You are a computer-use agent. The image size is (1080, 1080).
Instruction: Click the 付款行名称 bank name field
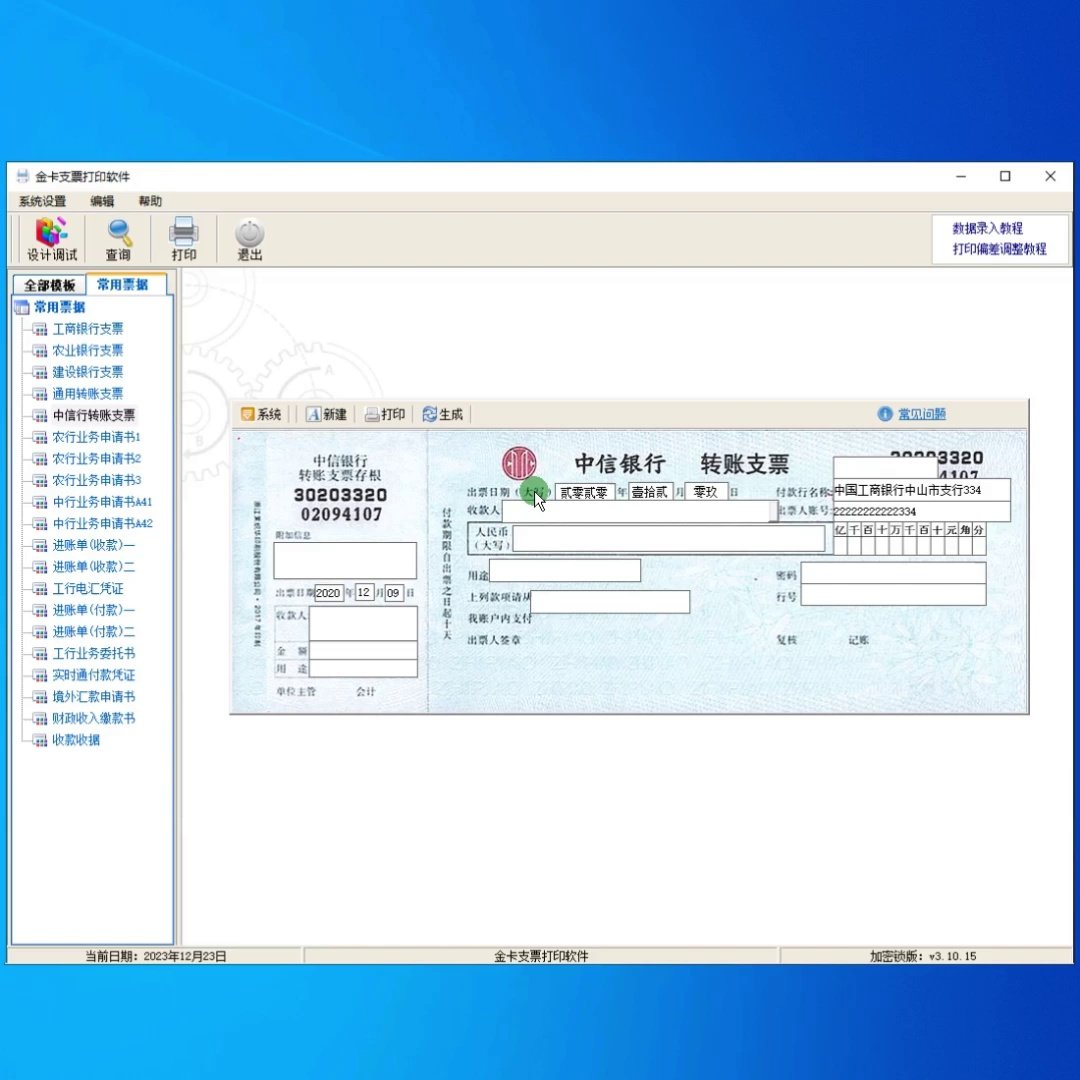tap(922, 490)
